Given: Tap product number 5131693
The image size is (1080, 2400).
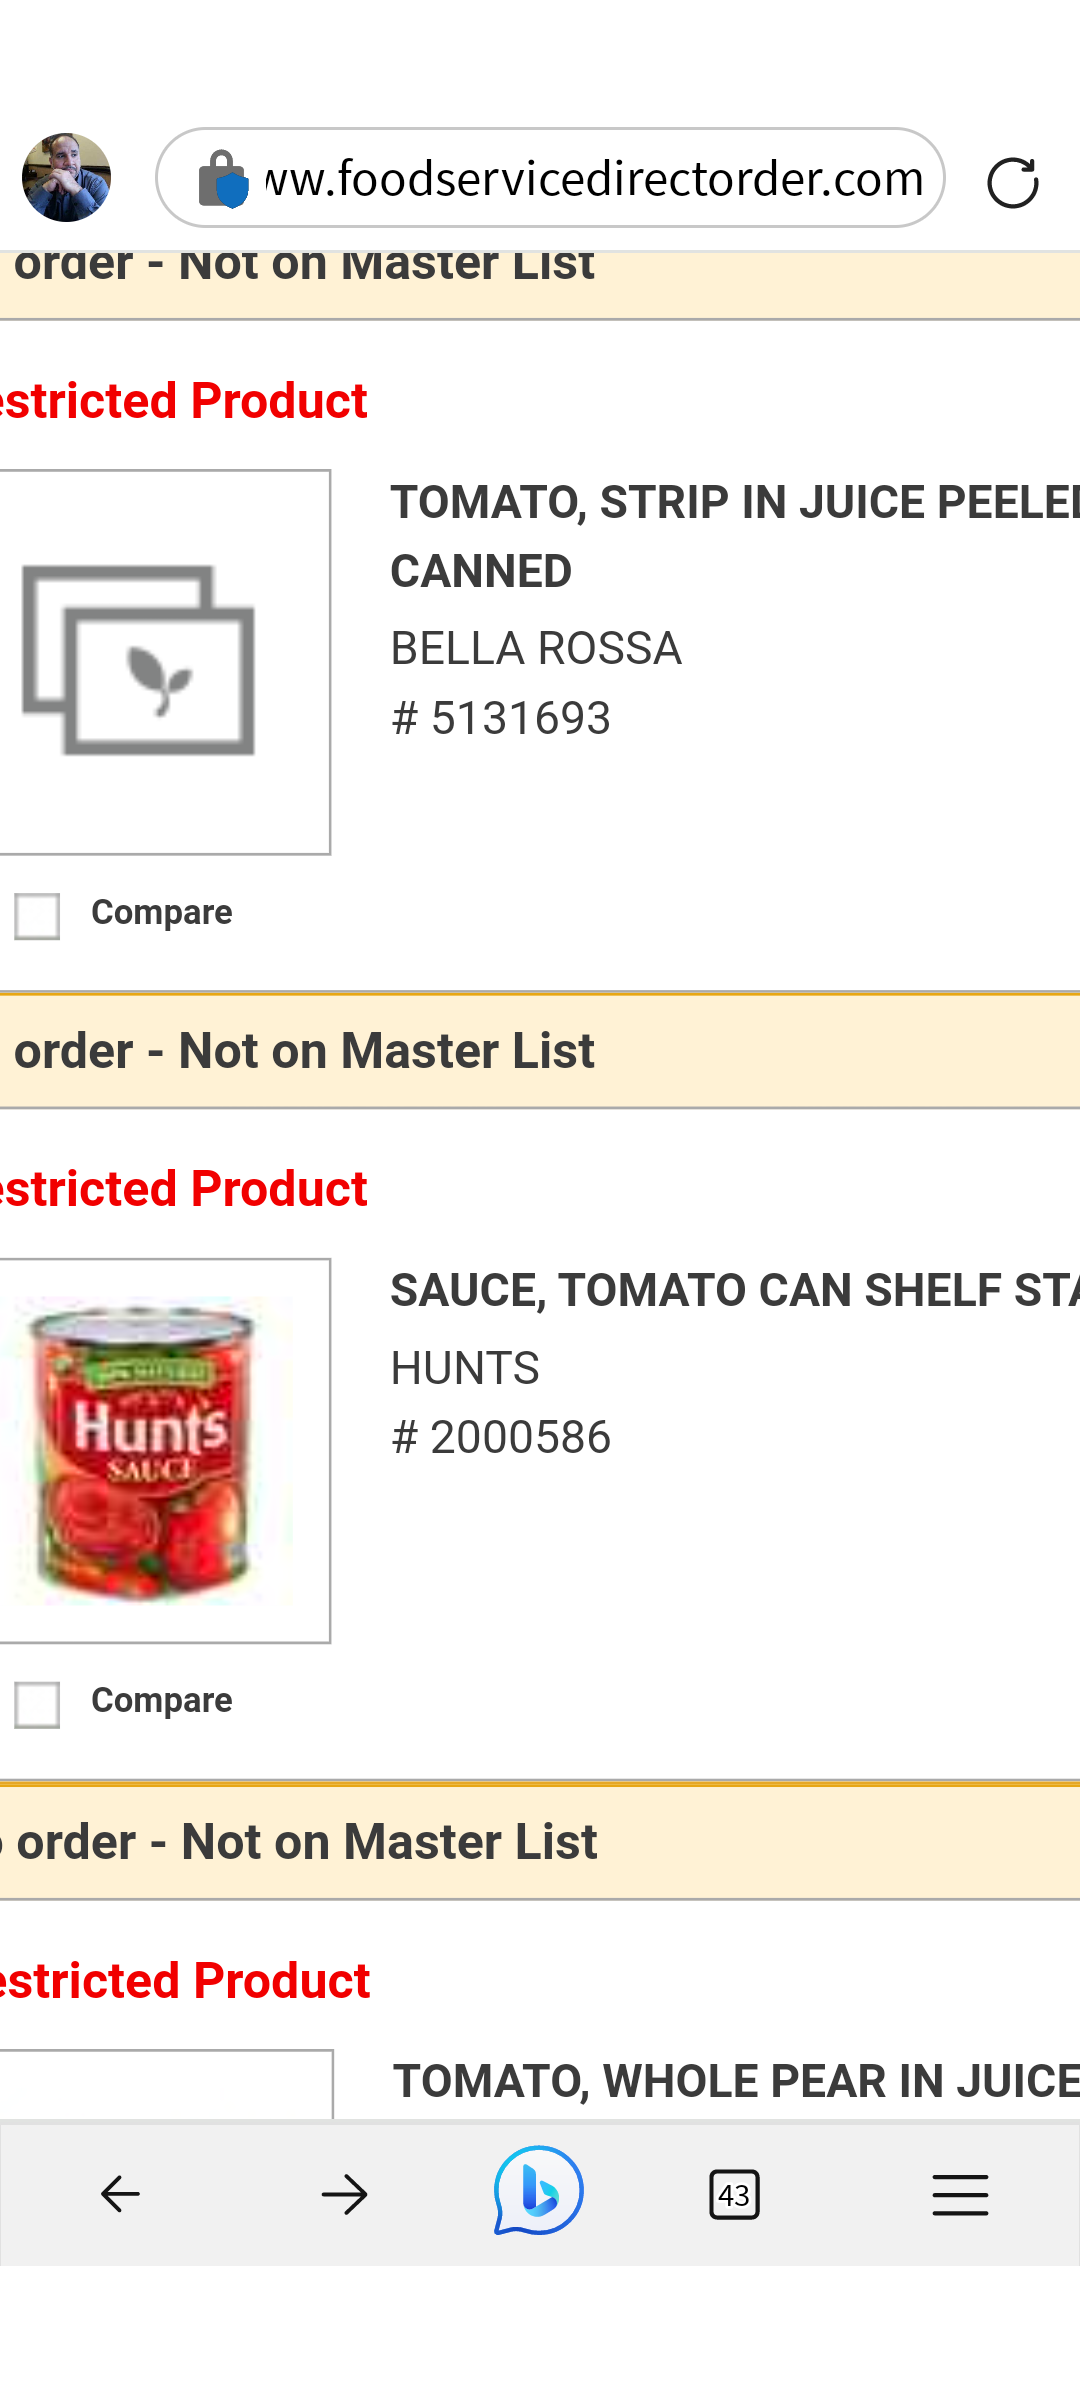Looking at the screenshot, I should point(501,718).
